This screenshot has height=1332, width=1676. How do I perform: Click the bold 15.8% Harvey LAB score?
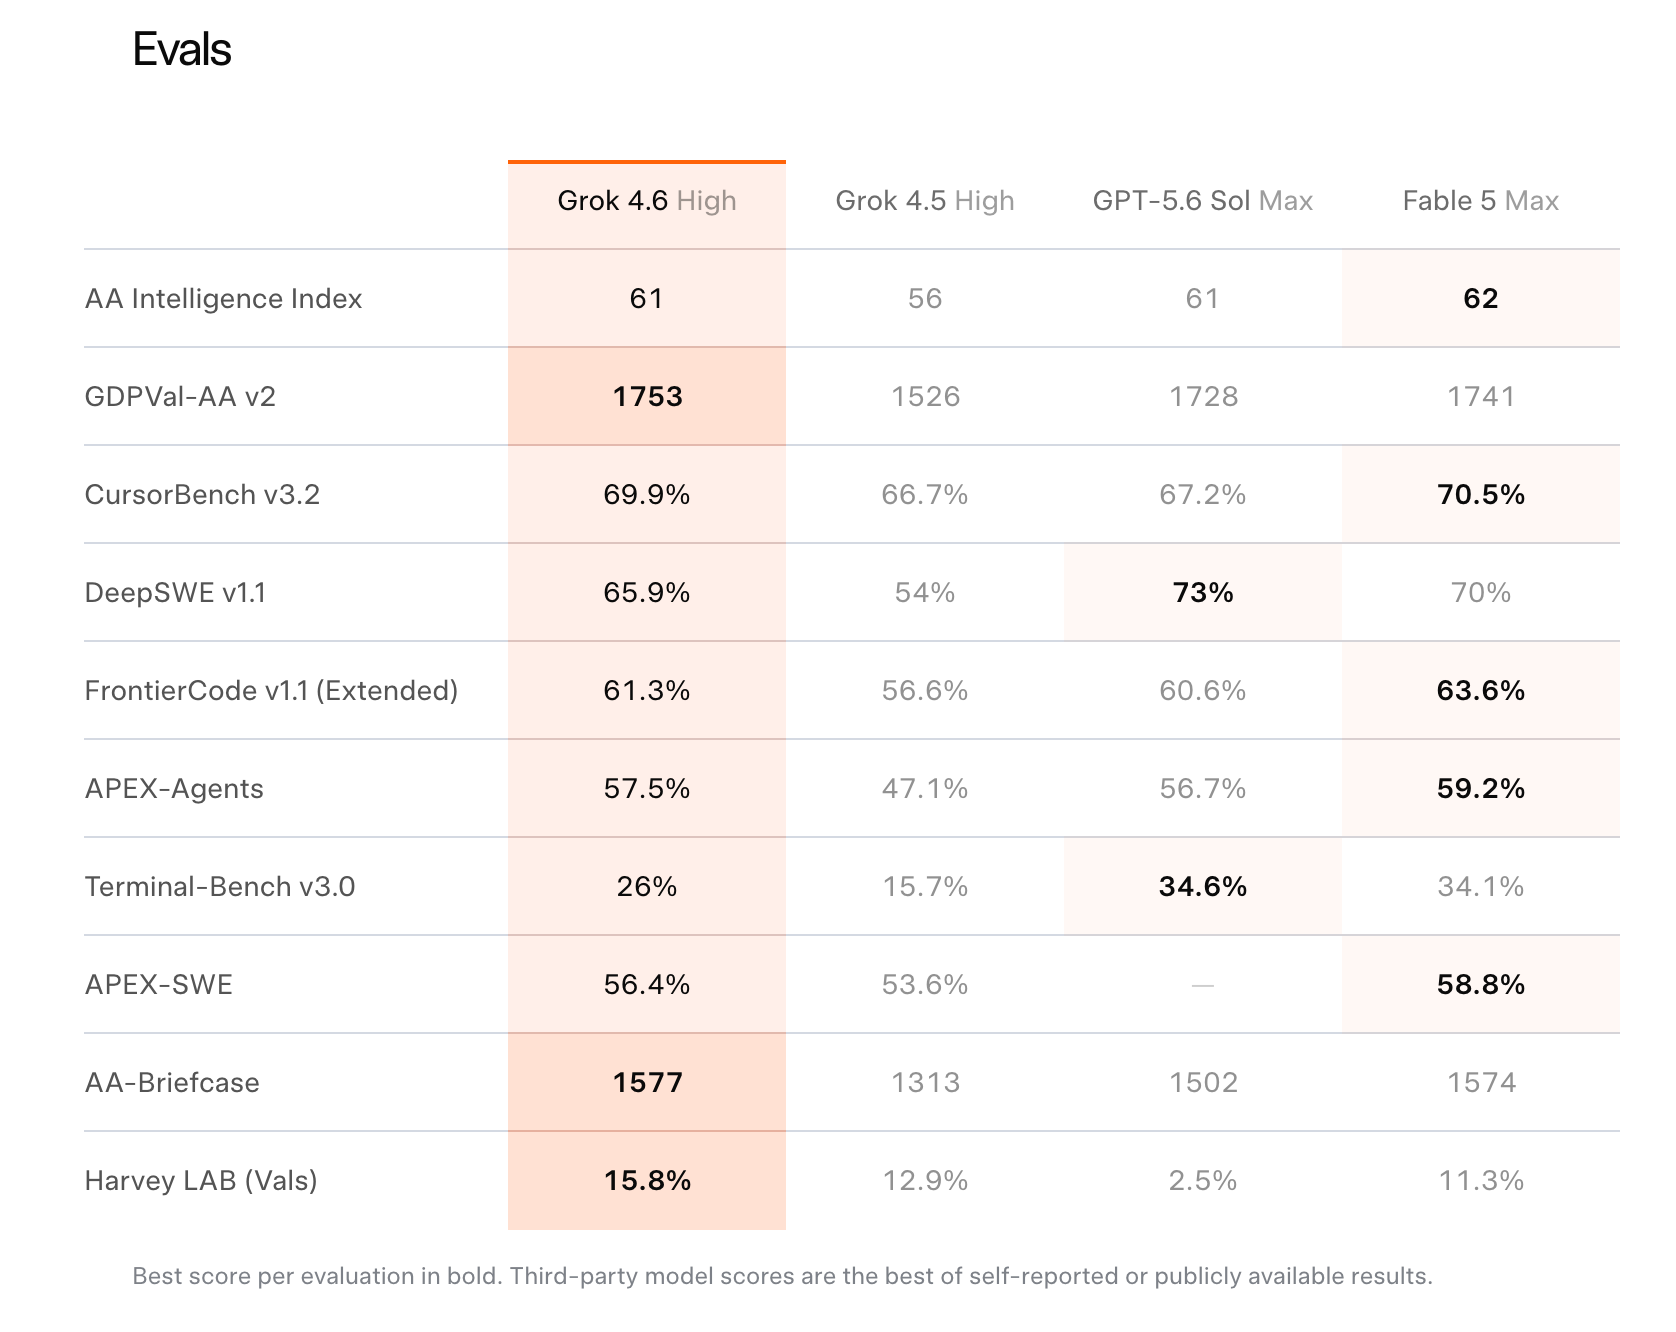647,1181
